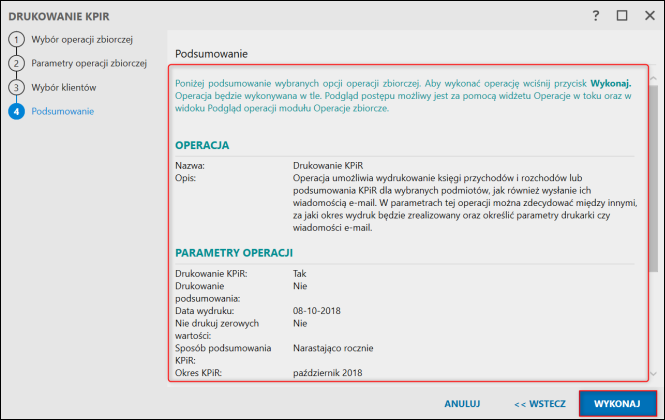Click the 'Okres KPiR:' label
This screenshot has width=665, height=420.
pos(198,373)
